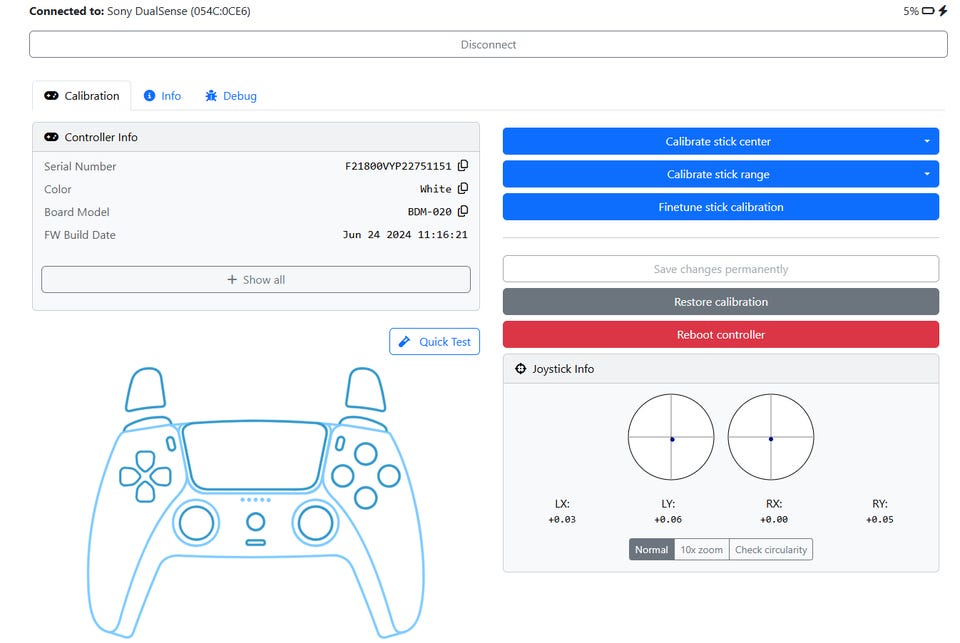960x643 pixels.
Task: Click the right stick position circle
Action: 771,437
